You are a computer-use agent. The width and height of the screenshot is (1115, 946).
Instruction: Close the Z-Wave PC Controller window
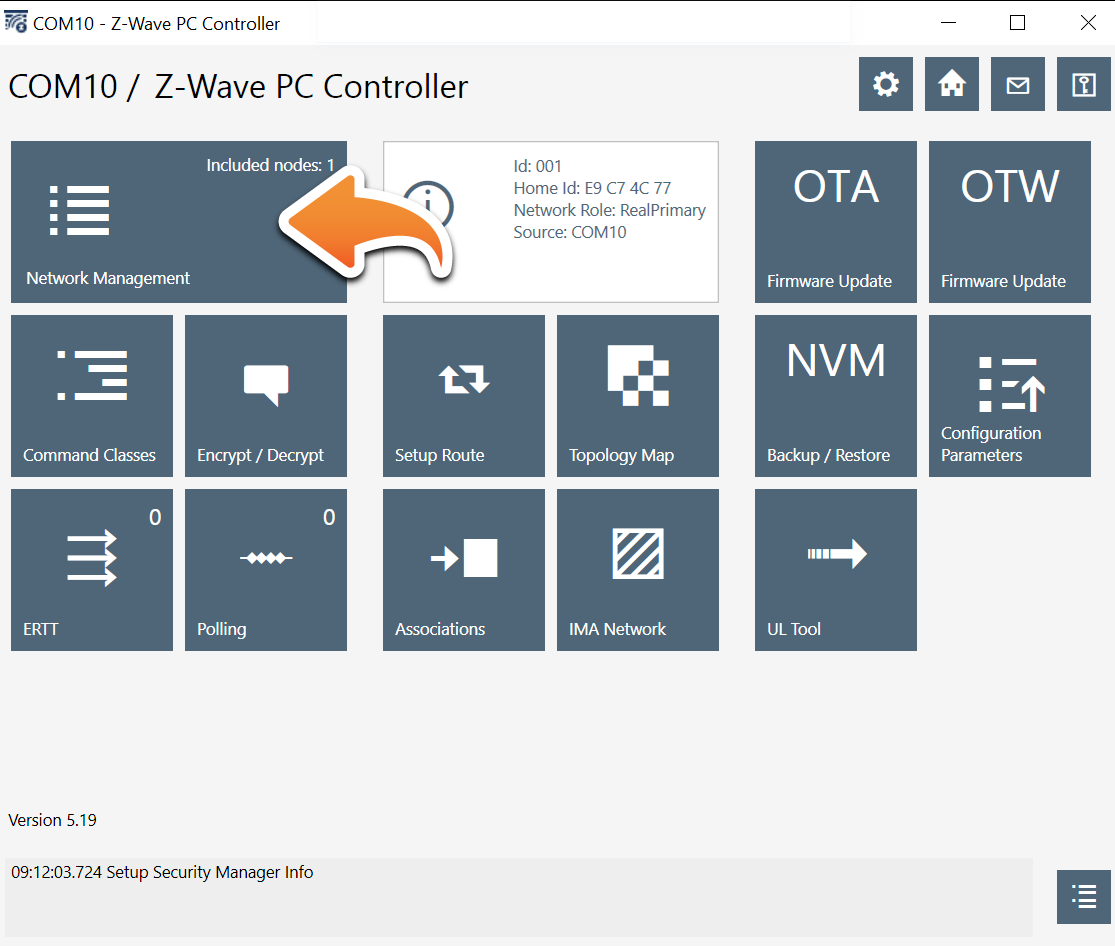click(x=1087, y=23)
